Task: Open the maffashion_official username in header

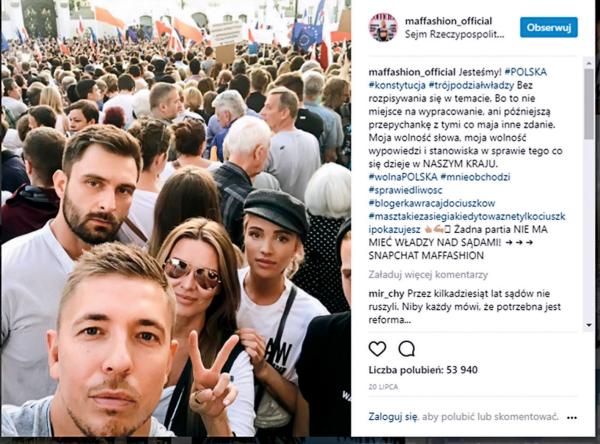Action: point(448,21)
